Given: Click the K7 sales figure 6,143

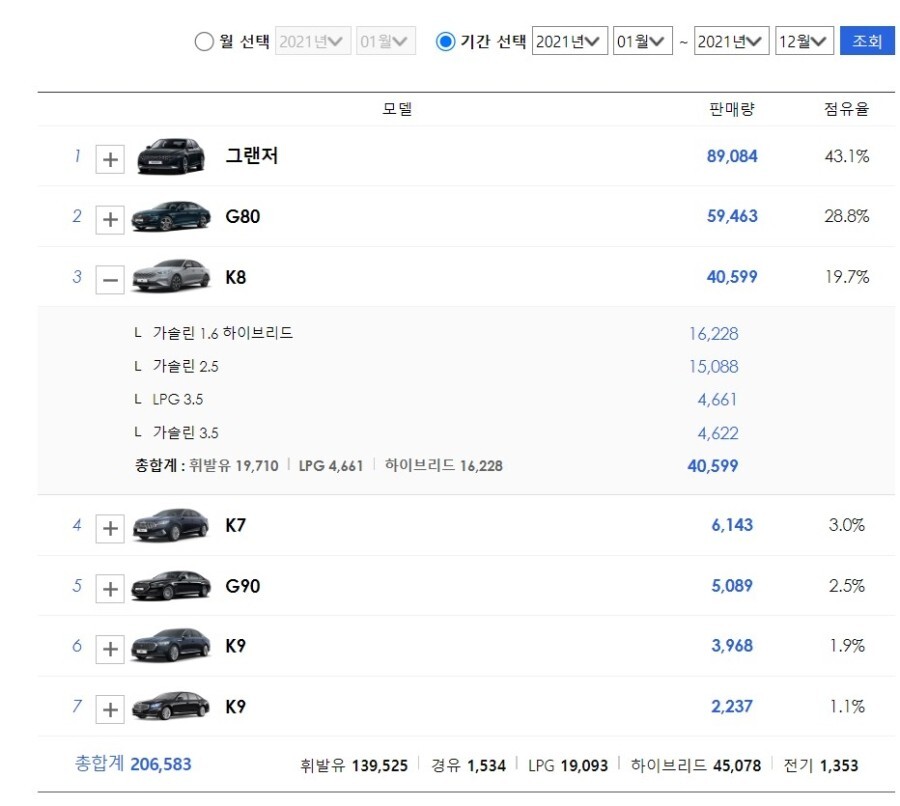Looking at the screenshot, I should coord(732,525).
